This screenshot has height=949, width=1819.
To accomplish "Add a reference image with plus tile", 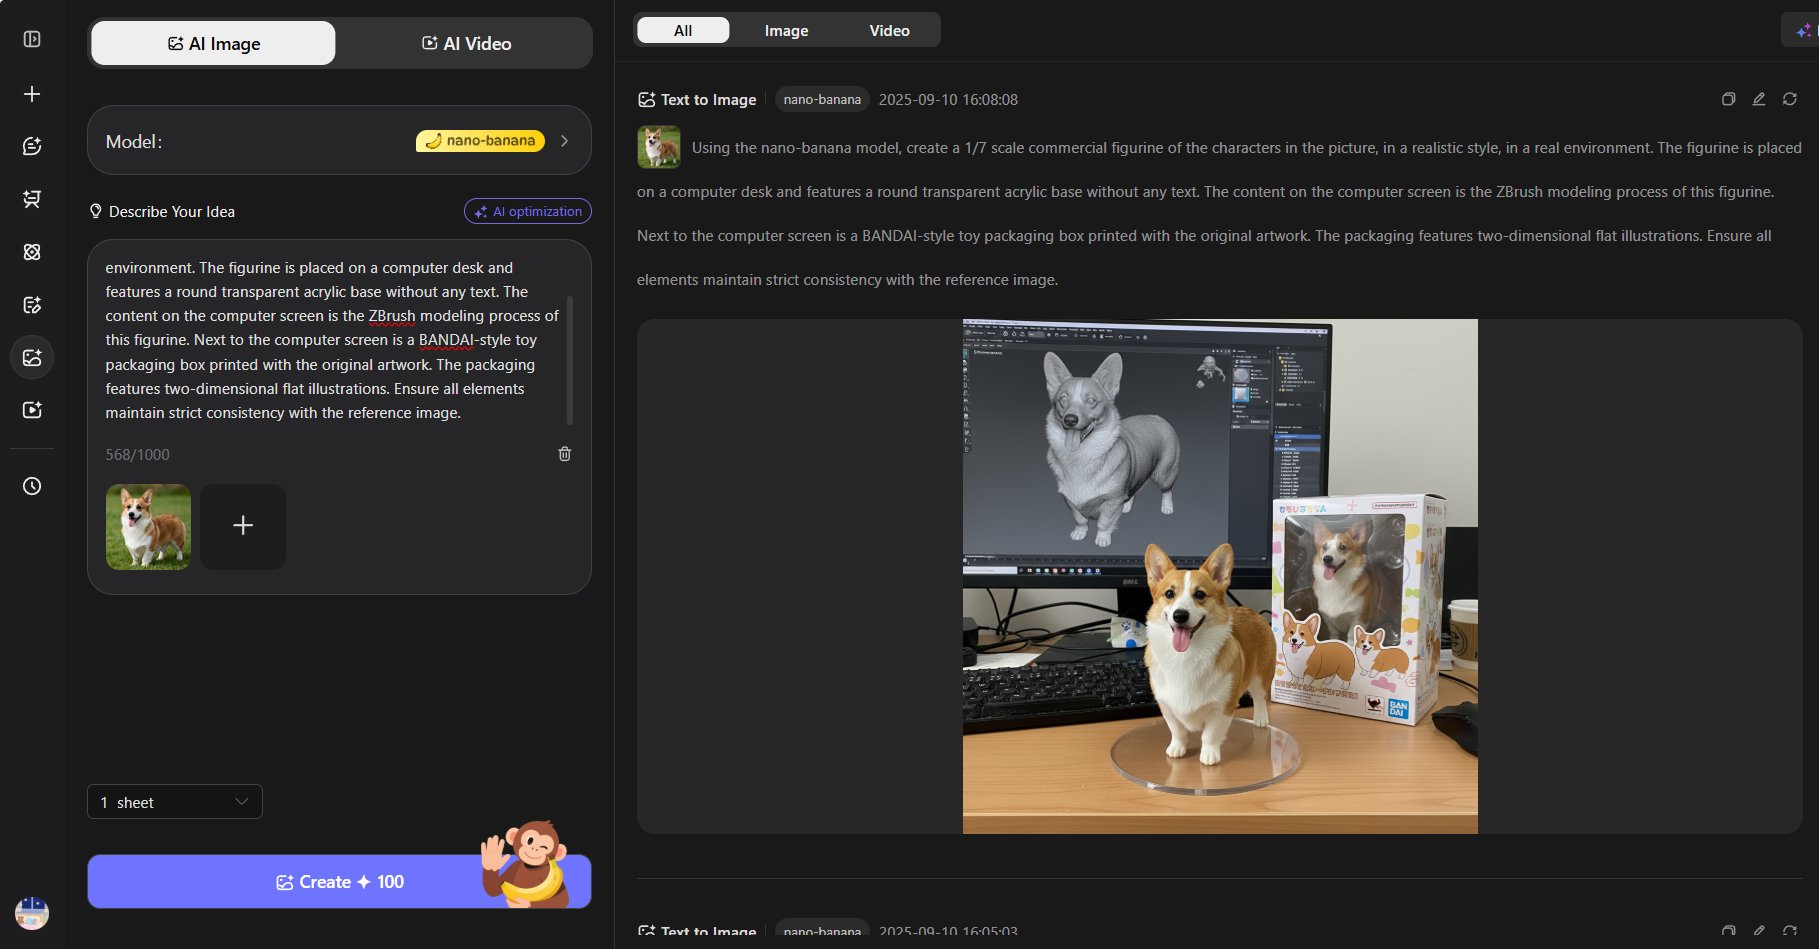I will (x=243, y=527).
